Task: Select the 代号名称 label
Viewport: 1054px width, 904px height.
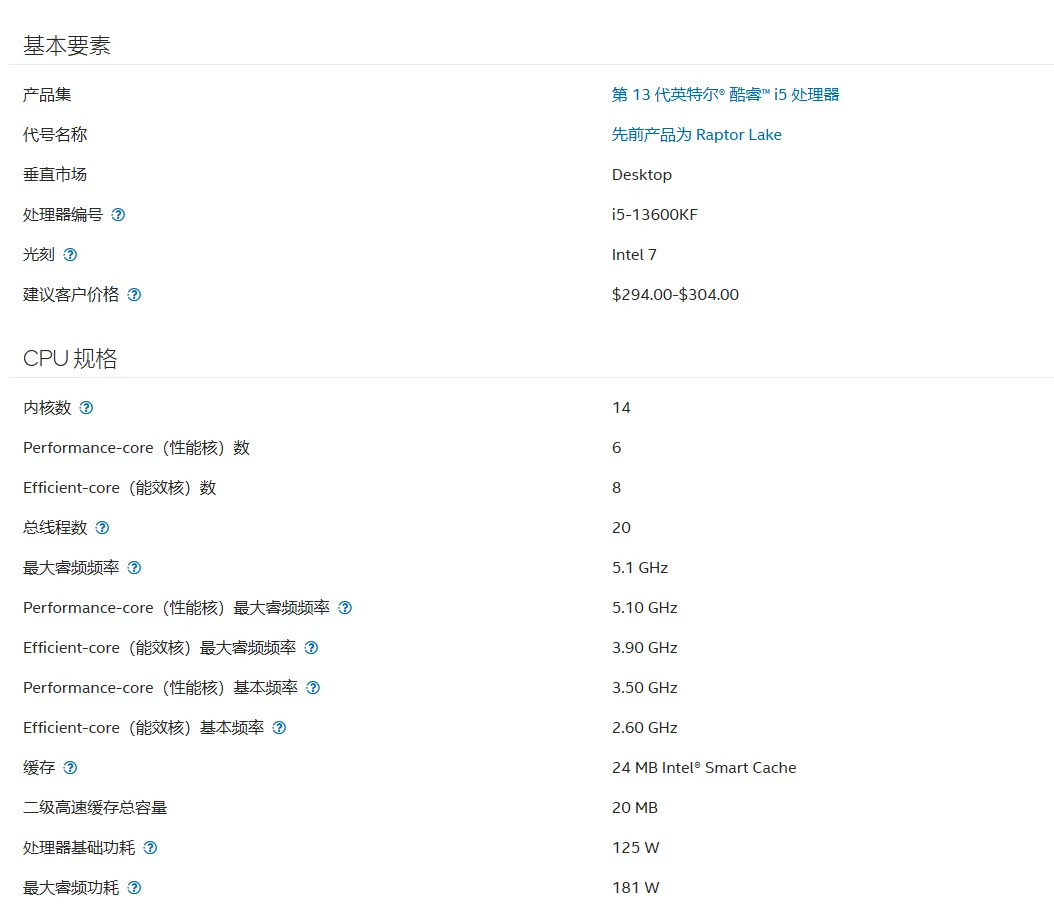Action: (55, 134)
